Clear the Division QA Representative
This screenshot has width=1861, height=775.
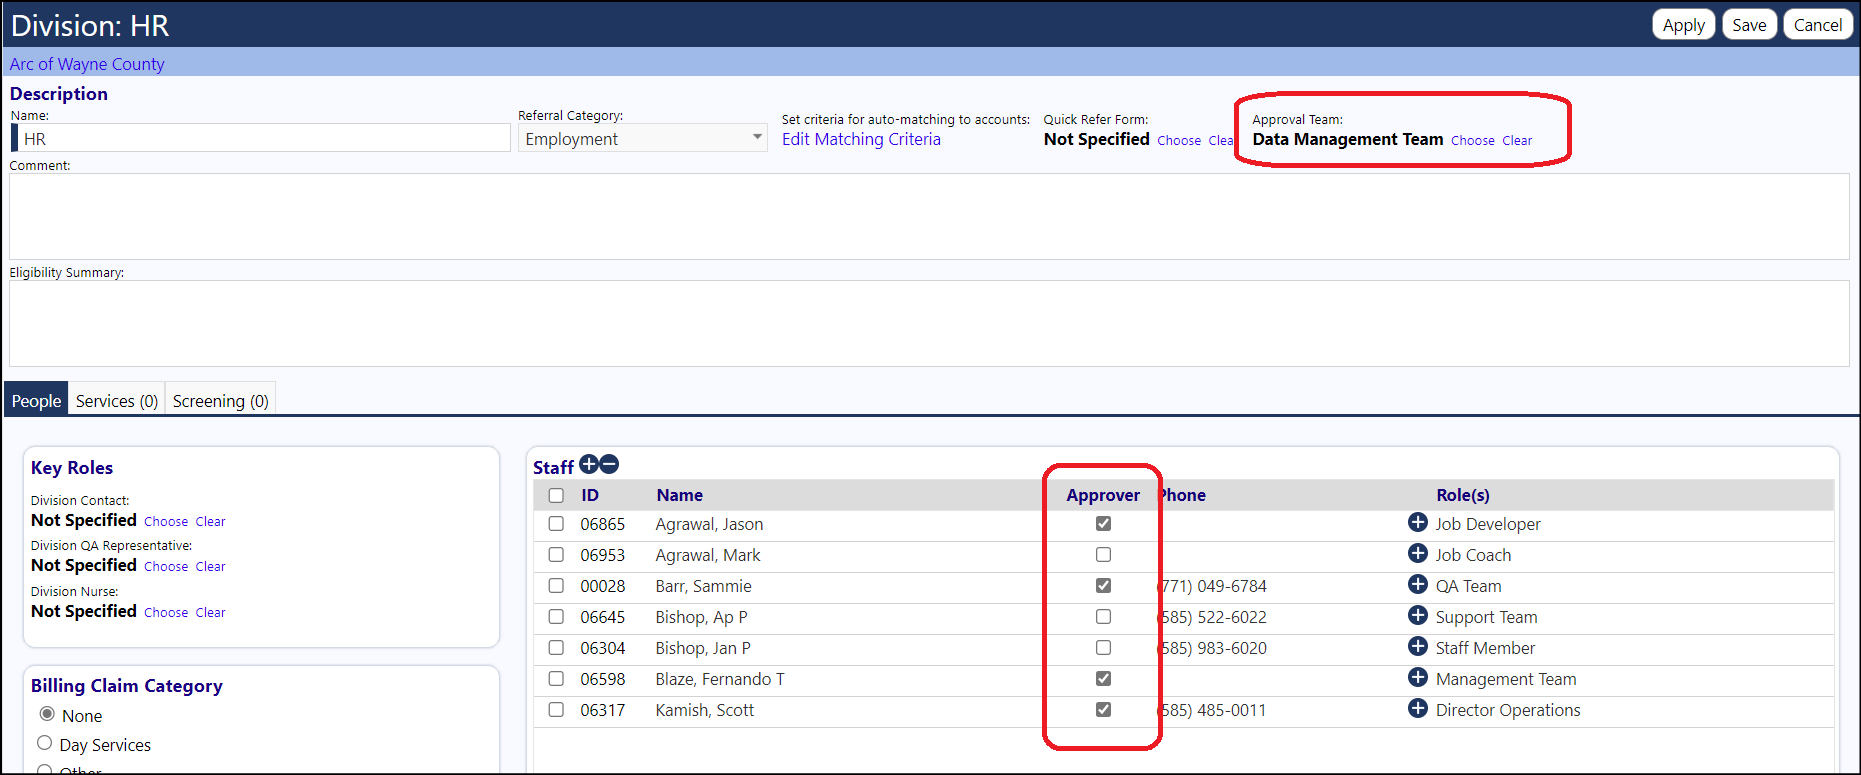(210, 567)
